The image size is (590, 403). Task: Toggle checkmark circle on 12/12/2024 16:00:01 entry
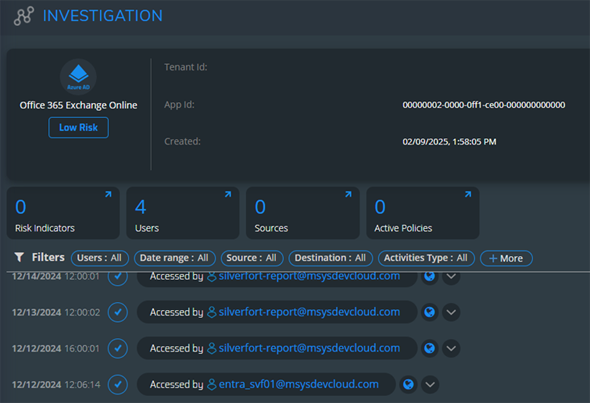coord(118,348)
